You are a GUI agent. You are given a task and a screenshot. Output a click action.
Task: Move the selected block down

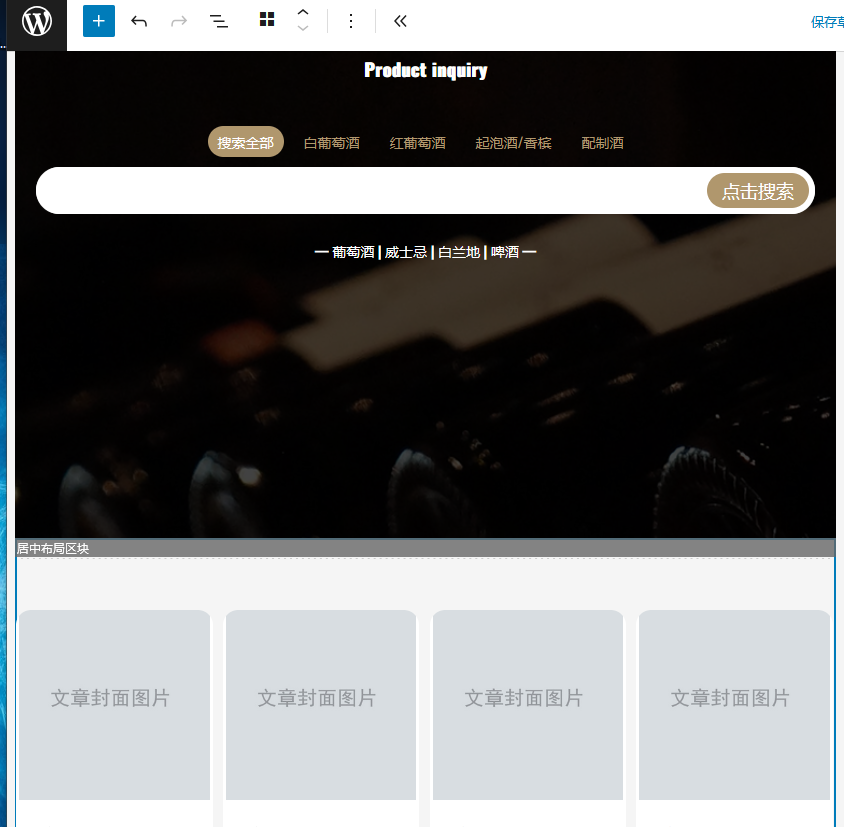pyautogui.click(x=303, y=29)
